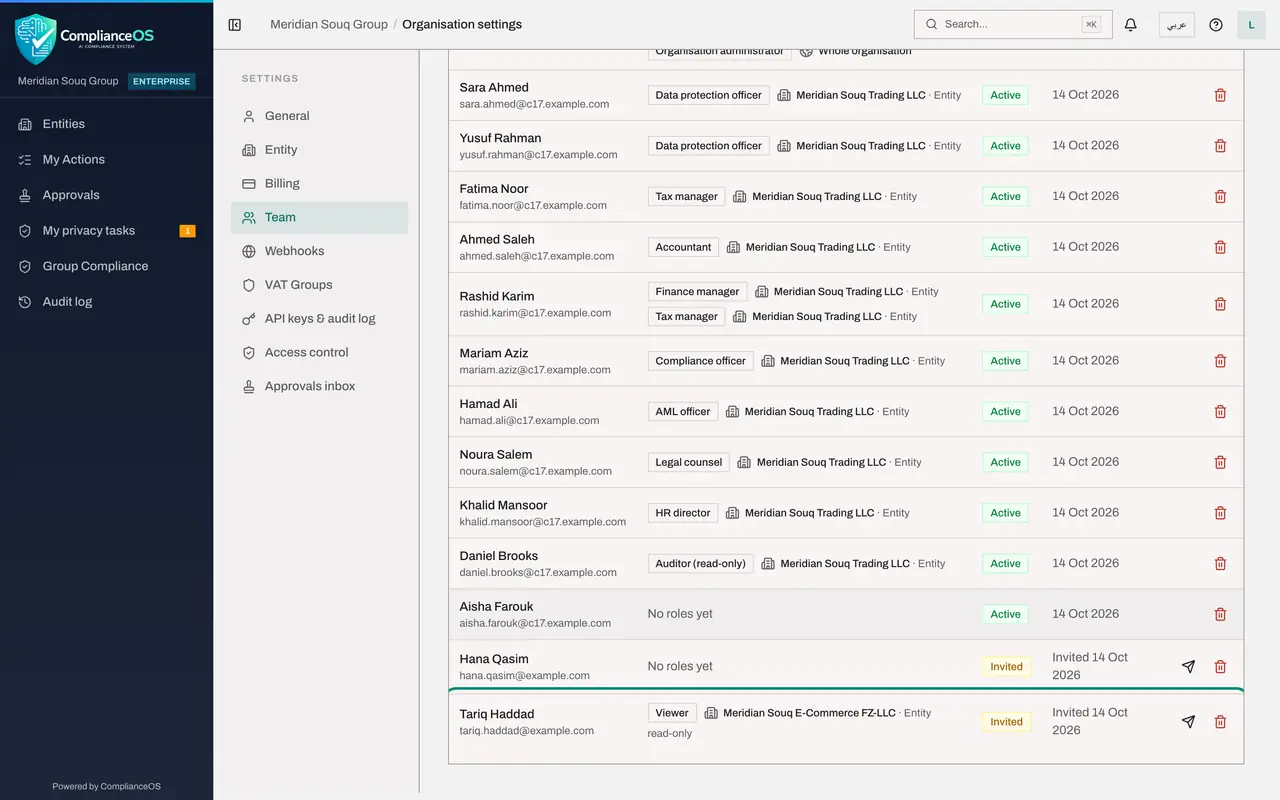Open Entity settings section

(319, 150)
